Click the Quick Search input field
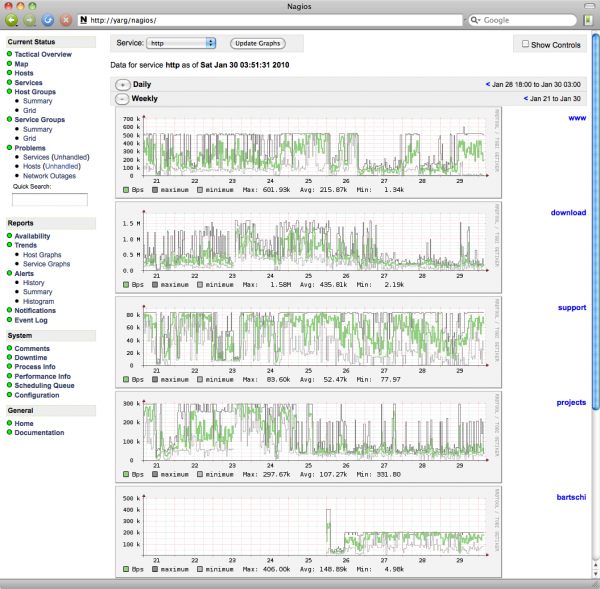The height and width of the screenshot is (589, 600). 49,200
